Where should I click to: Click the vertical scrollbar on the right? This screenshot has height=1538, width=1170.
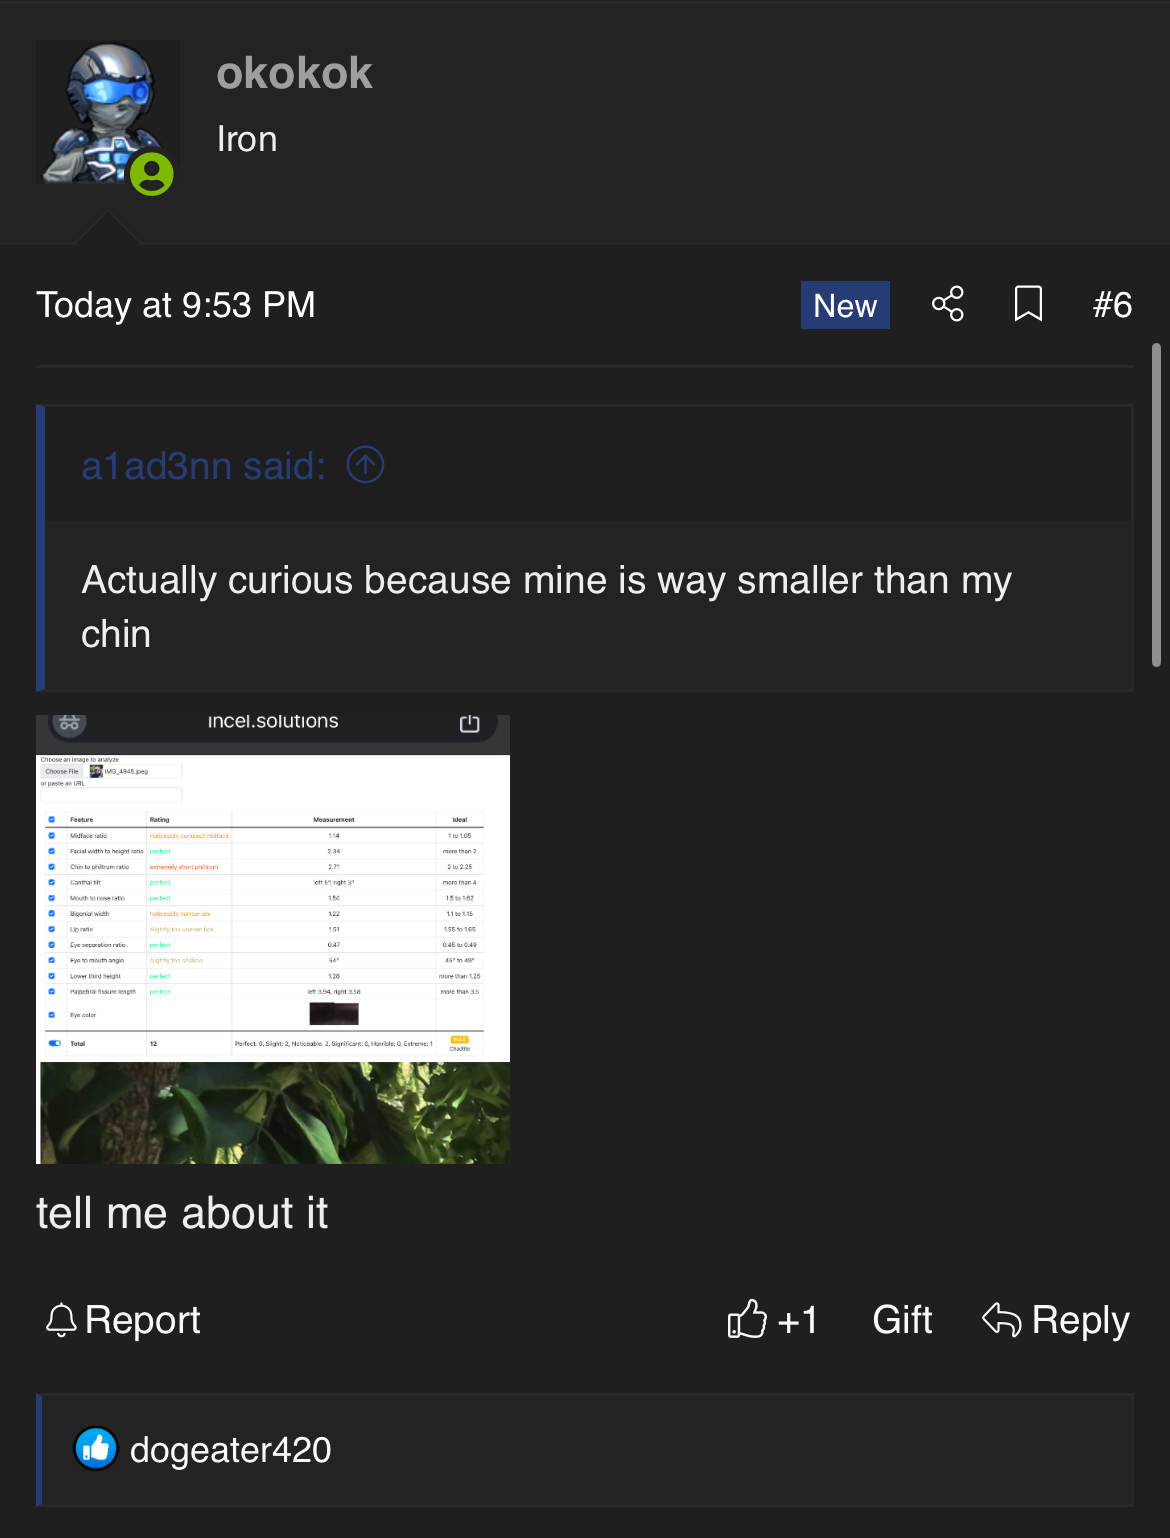point(1156,505)
